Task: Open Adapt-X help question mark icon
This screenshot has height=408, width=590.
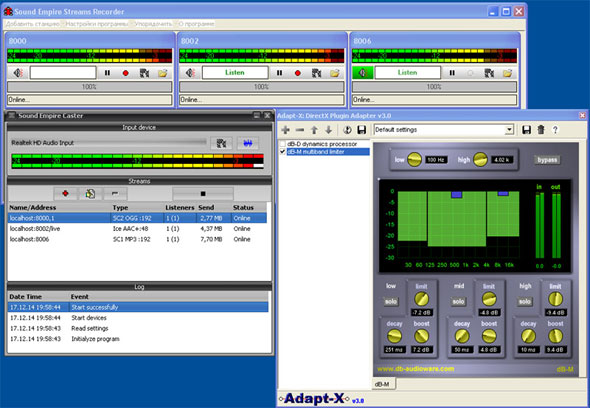Action: pyautogui.click(x=555, y=130)
